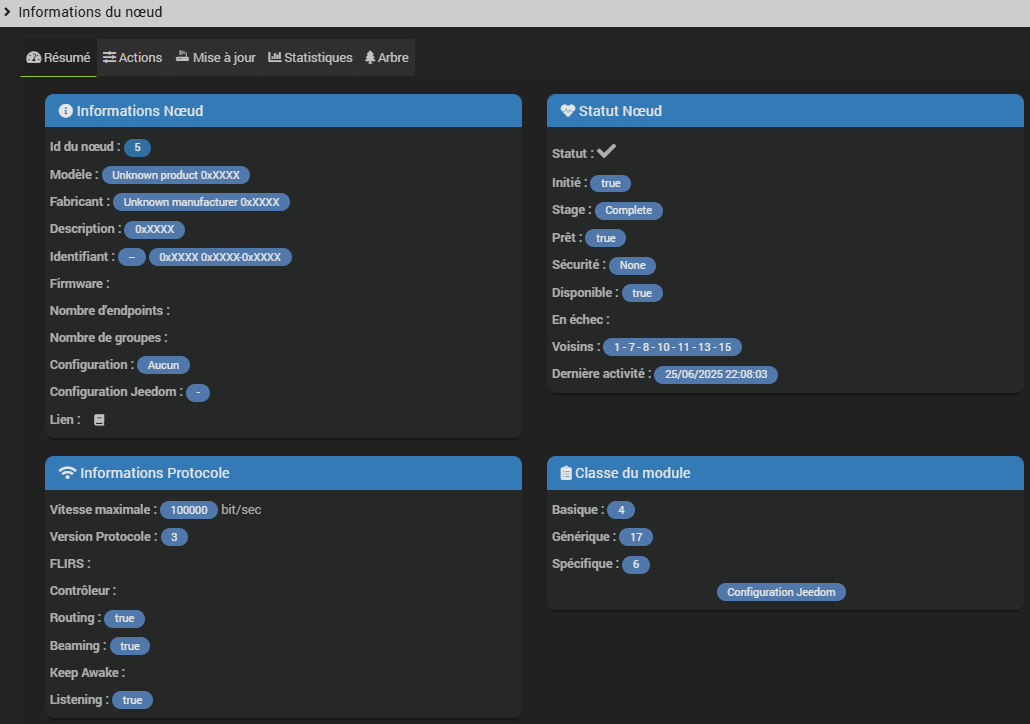
Task: Click the Unknown manufacturer 0xXXXX badge
Action: pyautogui.click(x=202, y=202)
